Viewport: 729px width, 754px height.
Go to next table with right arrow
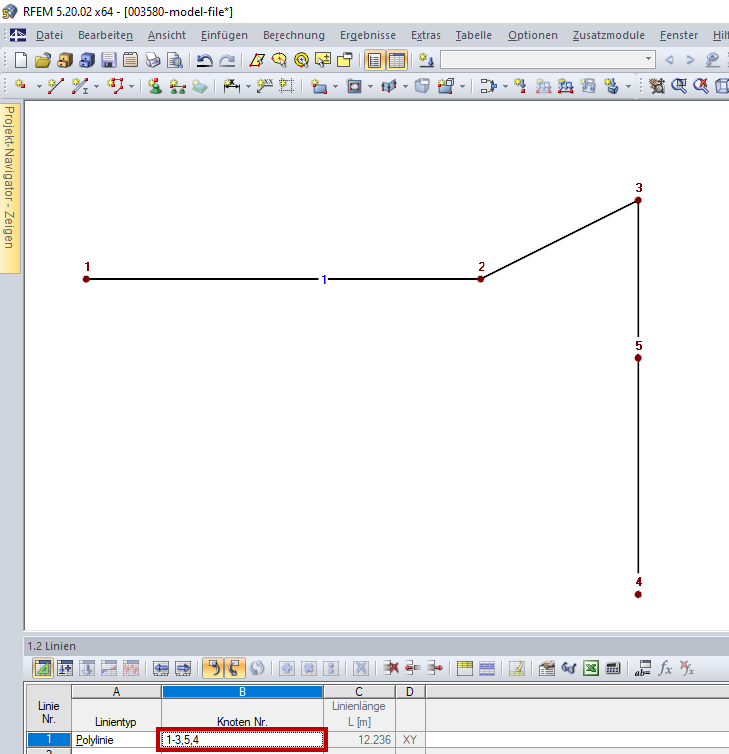183,668
